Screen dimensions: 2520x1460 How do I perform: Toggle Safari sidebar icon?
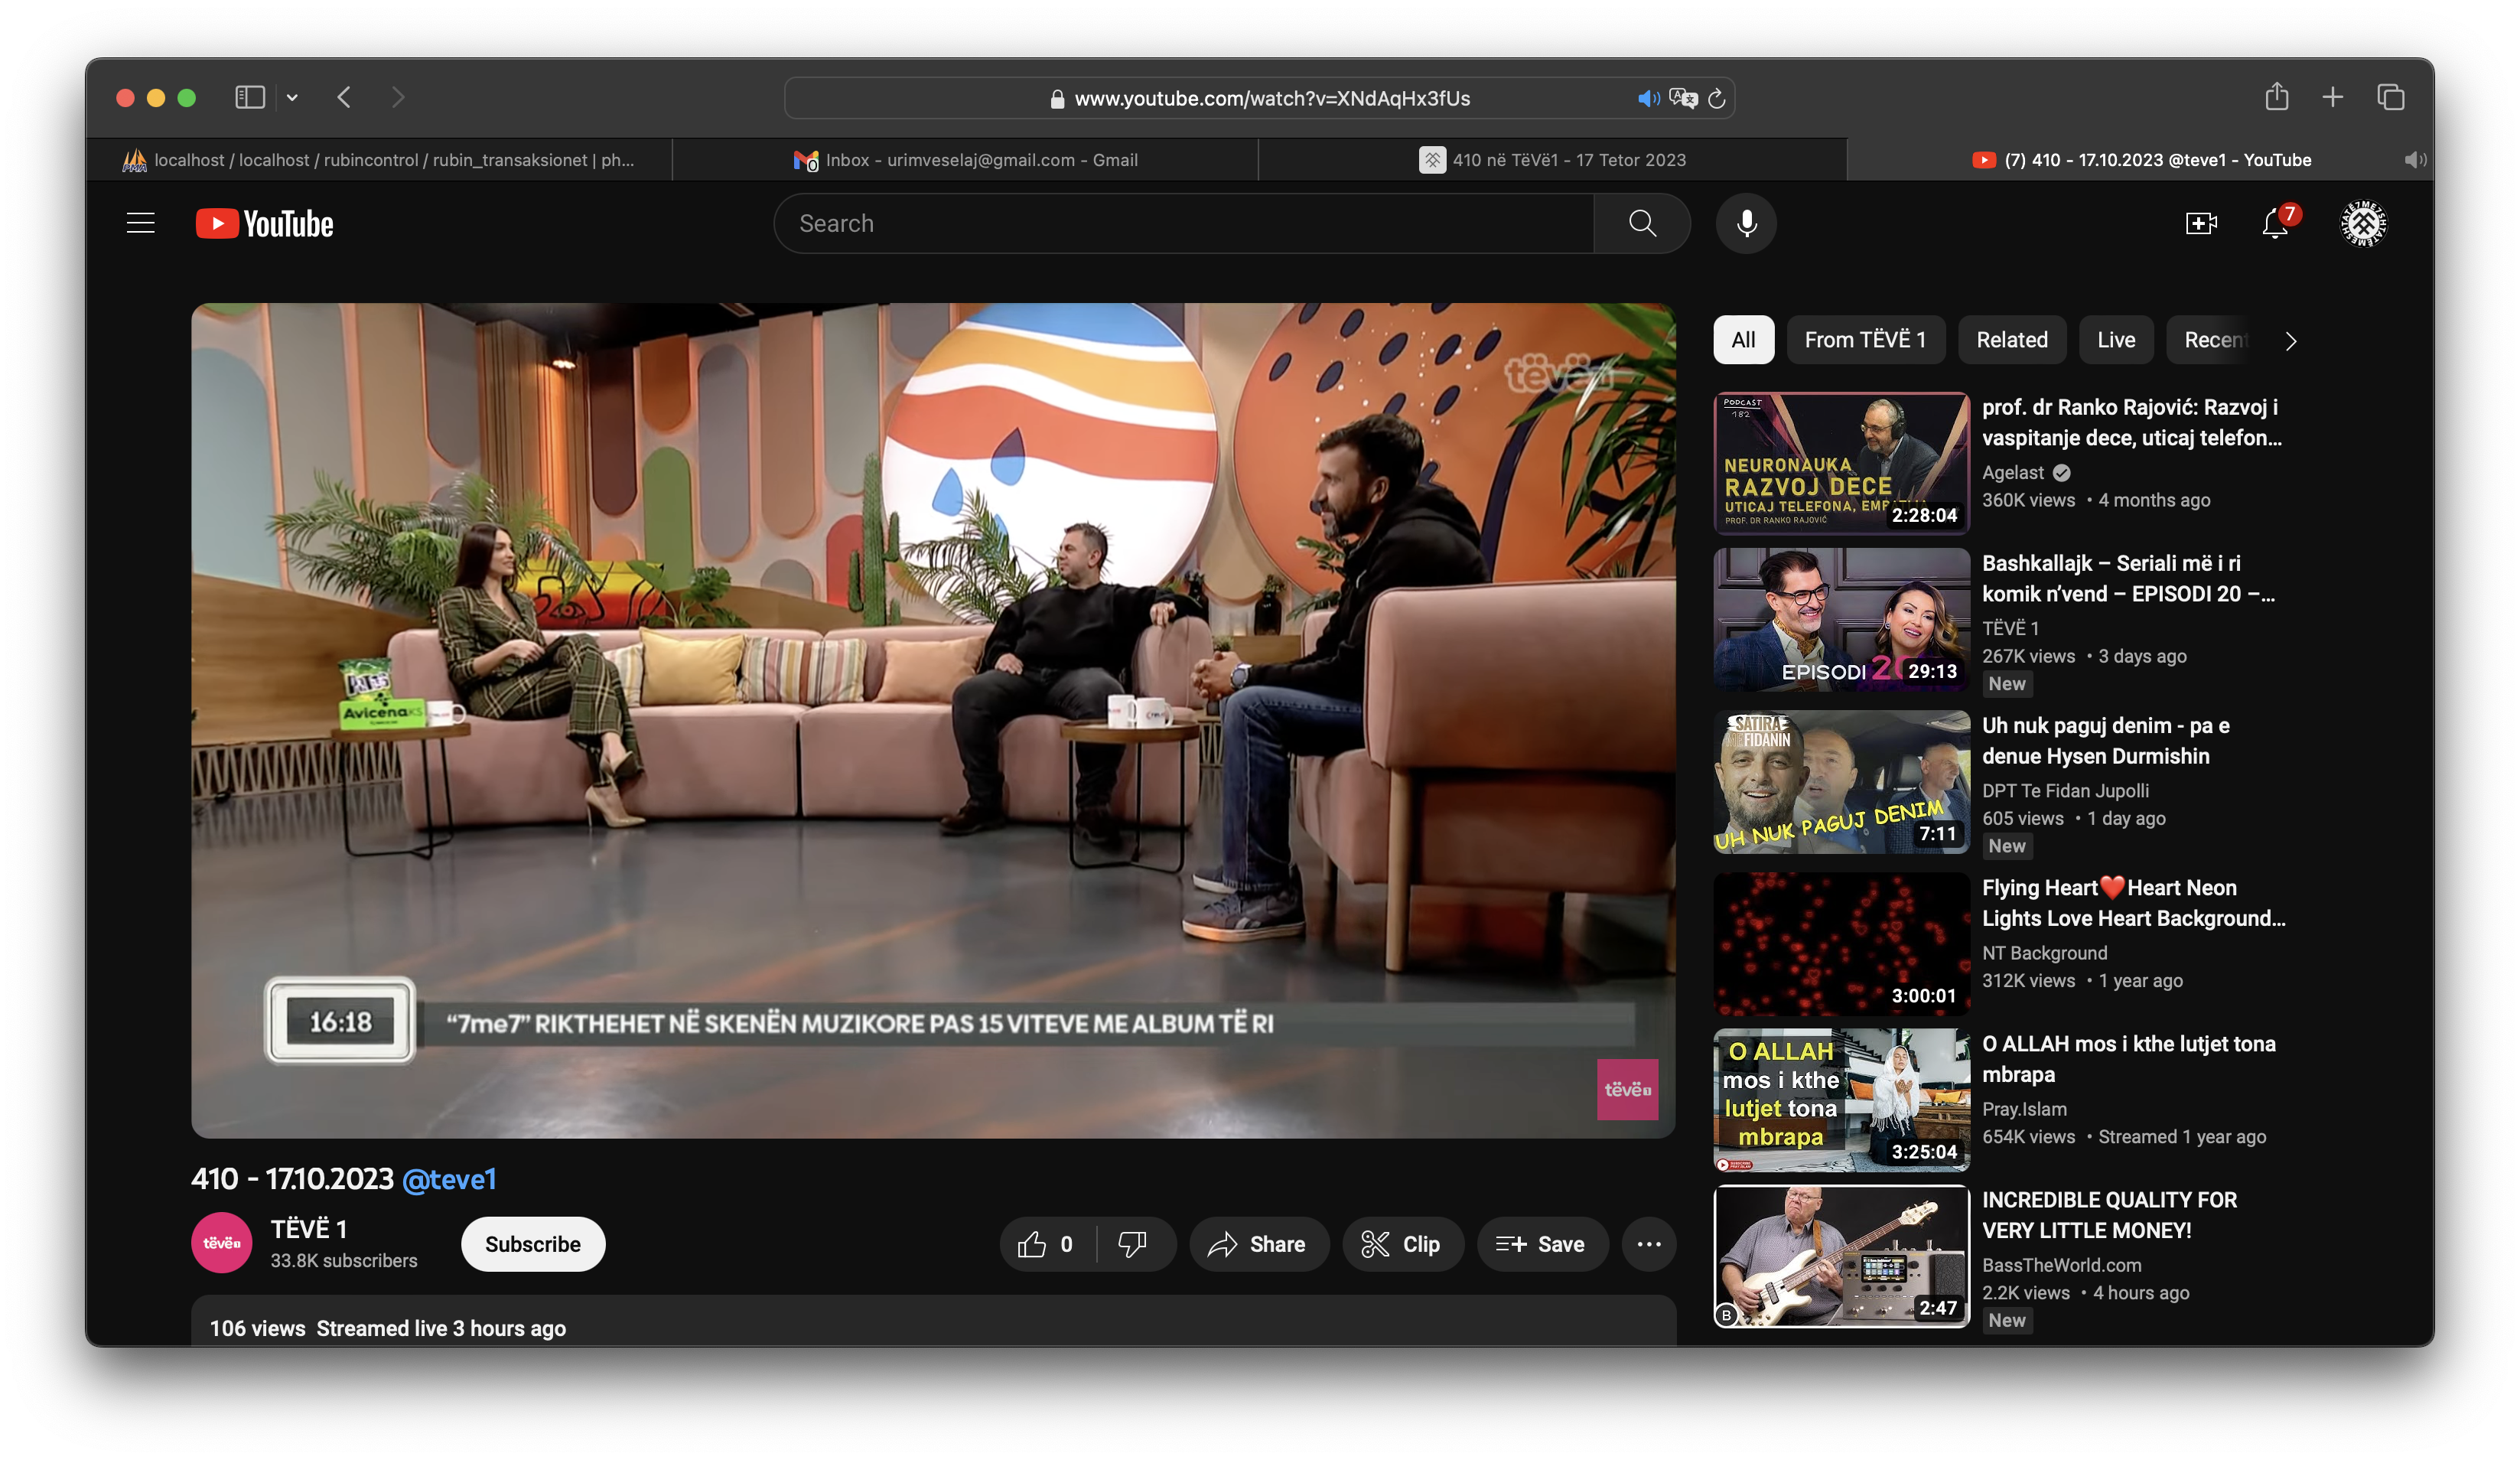[250, 97]
